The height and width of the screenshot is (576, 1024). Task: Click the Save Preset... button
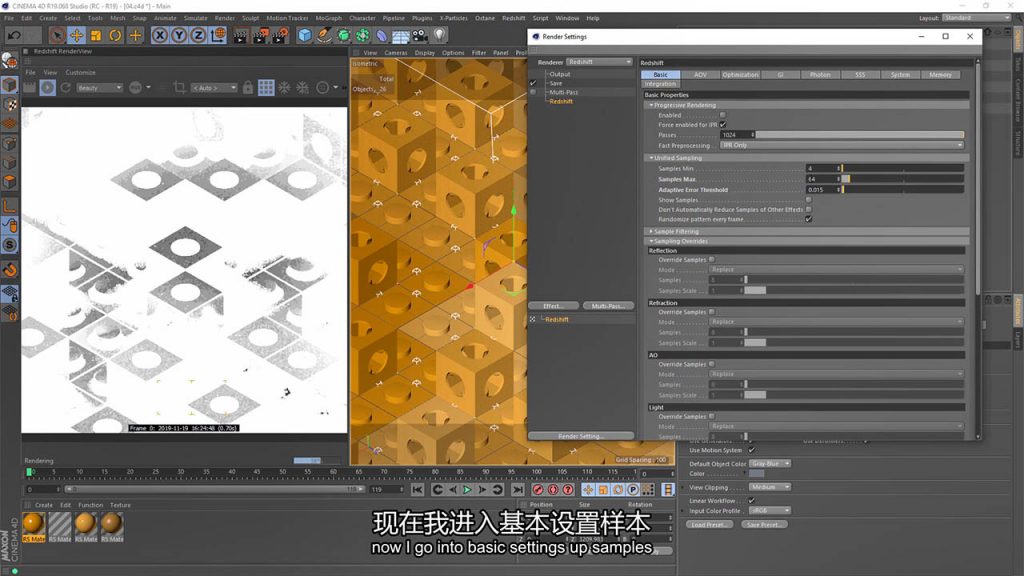(765, 524)
